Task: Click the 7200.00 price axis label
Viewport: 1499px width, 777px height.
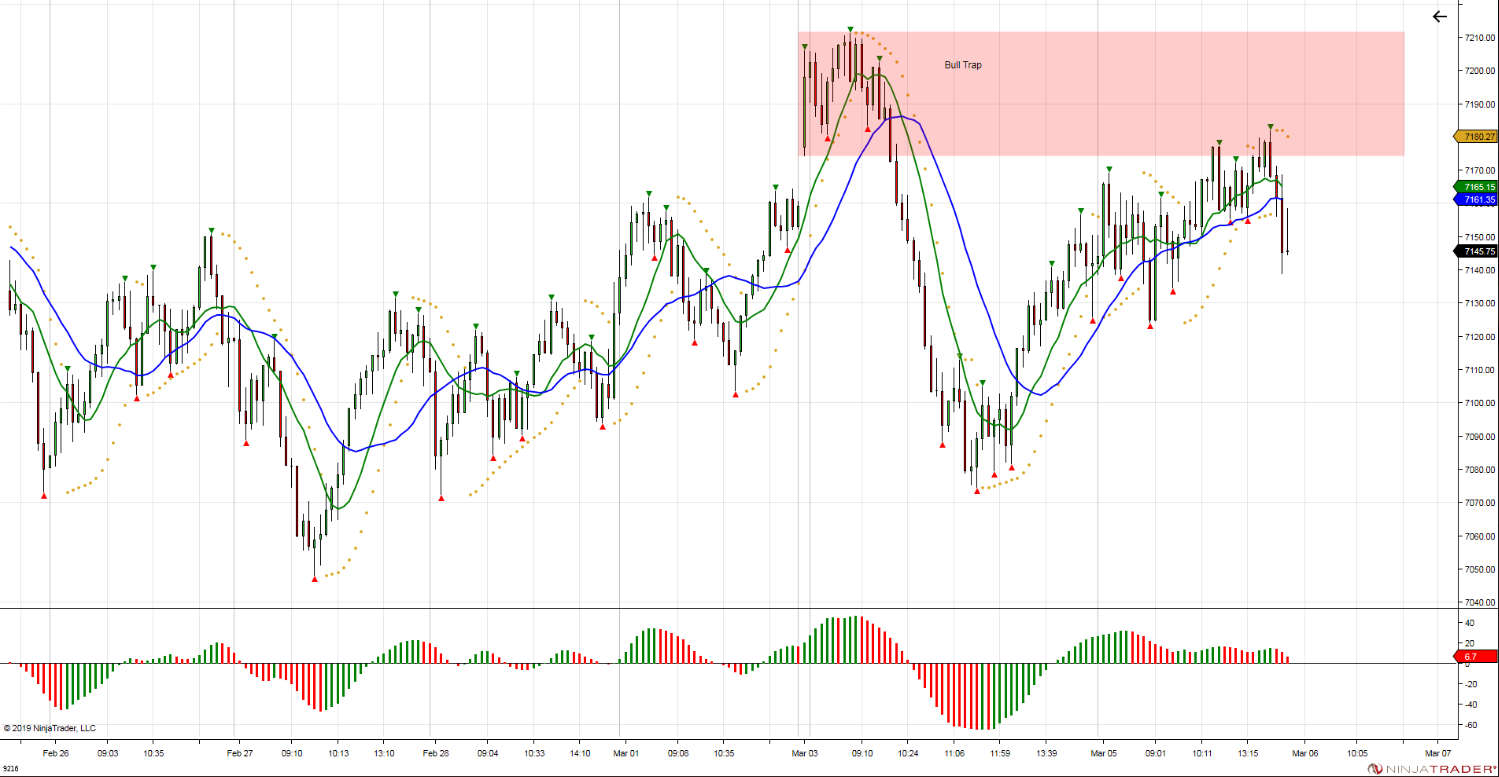Action: click(1479, 71)
